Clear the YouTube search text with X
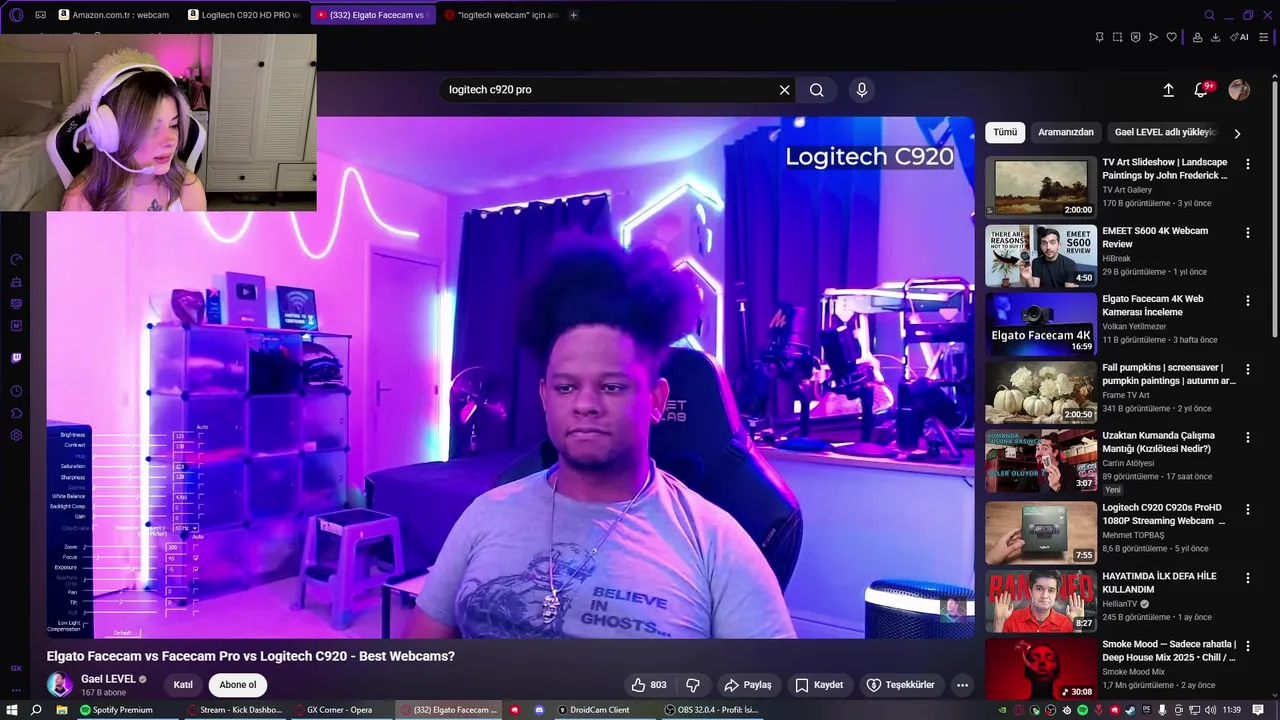 785,90
